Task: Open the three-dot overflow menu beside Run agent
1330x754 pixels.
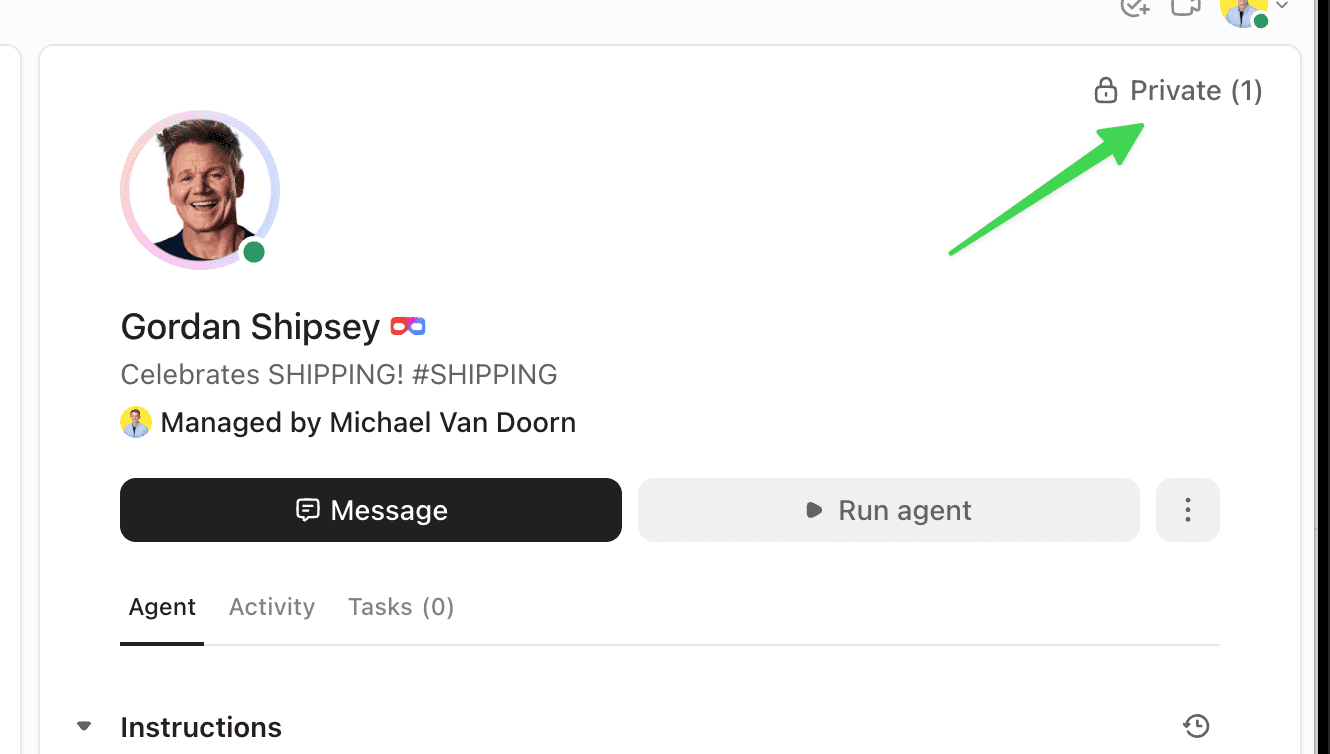Action: click(1187, 510)
